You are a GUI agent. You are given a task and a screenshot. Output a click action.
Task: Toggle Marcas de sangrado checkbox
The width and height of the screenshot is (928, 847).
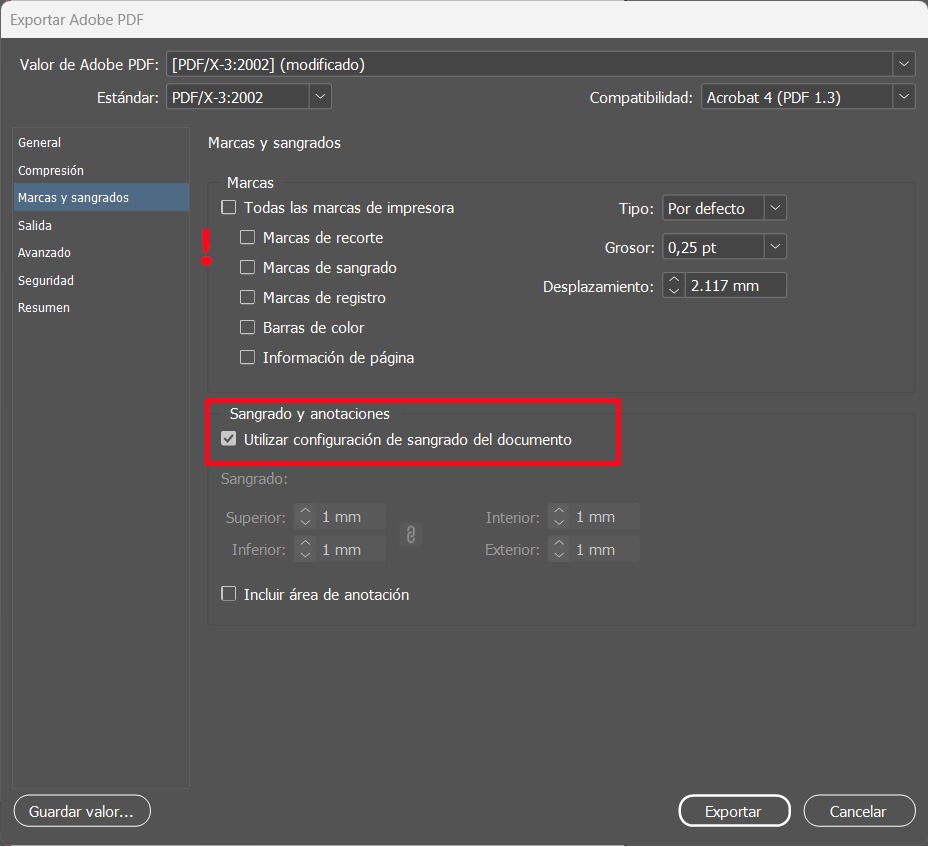248,268
